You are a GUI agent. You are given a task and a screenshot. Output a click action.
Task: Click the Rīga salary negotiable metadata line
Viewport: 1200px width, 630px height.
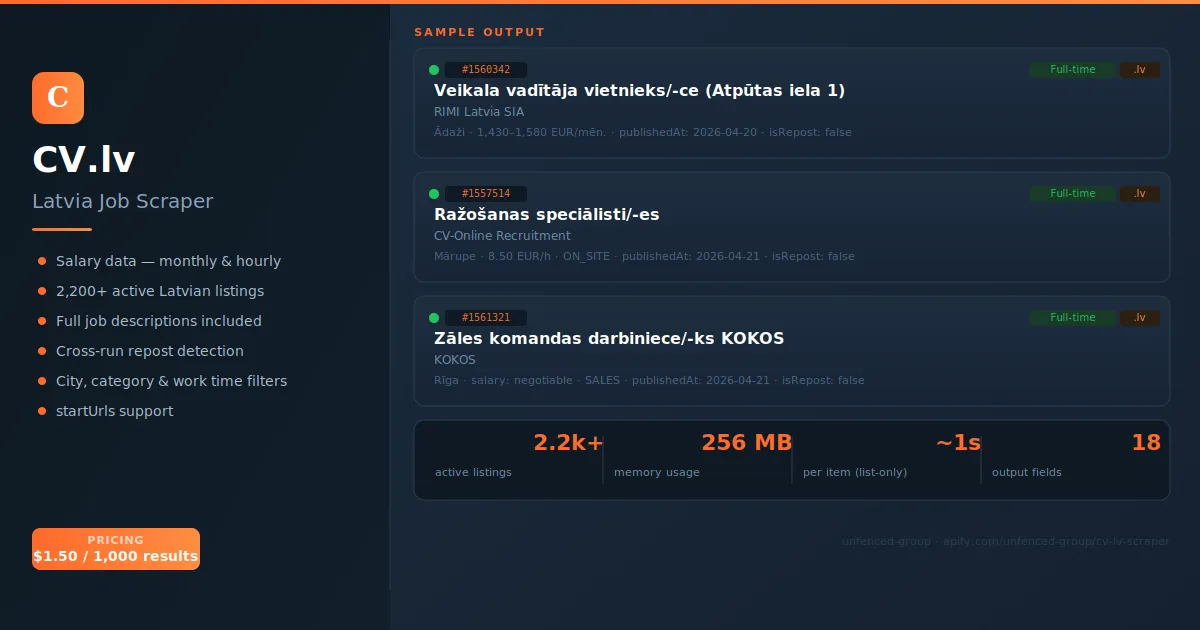click(649, 380)
